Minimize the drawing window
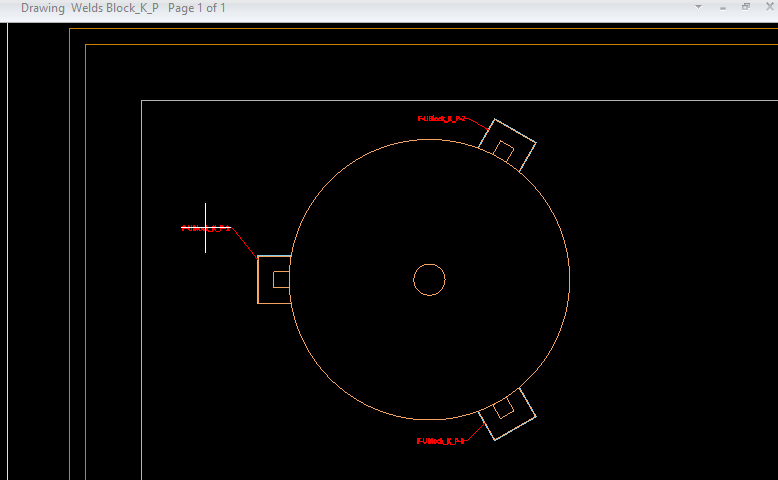 [x=722, y=7]
